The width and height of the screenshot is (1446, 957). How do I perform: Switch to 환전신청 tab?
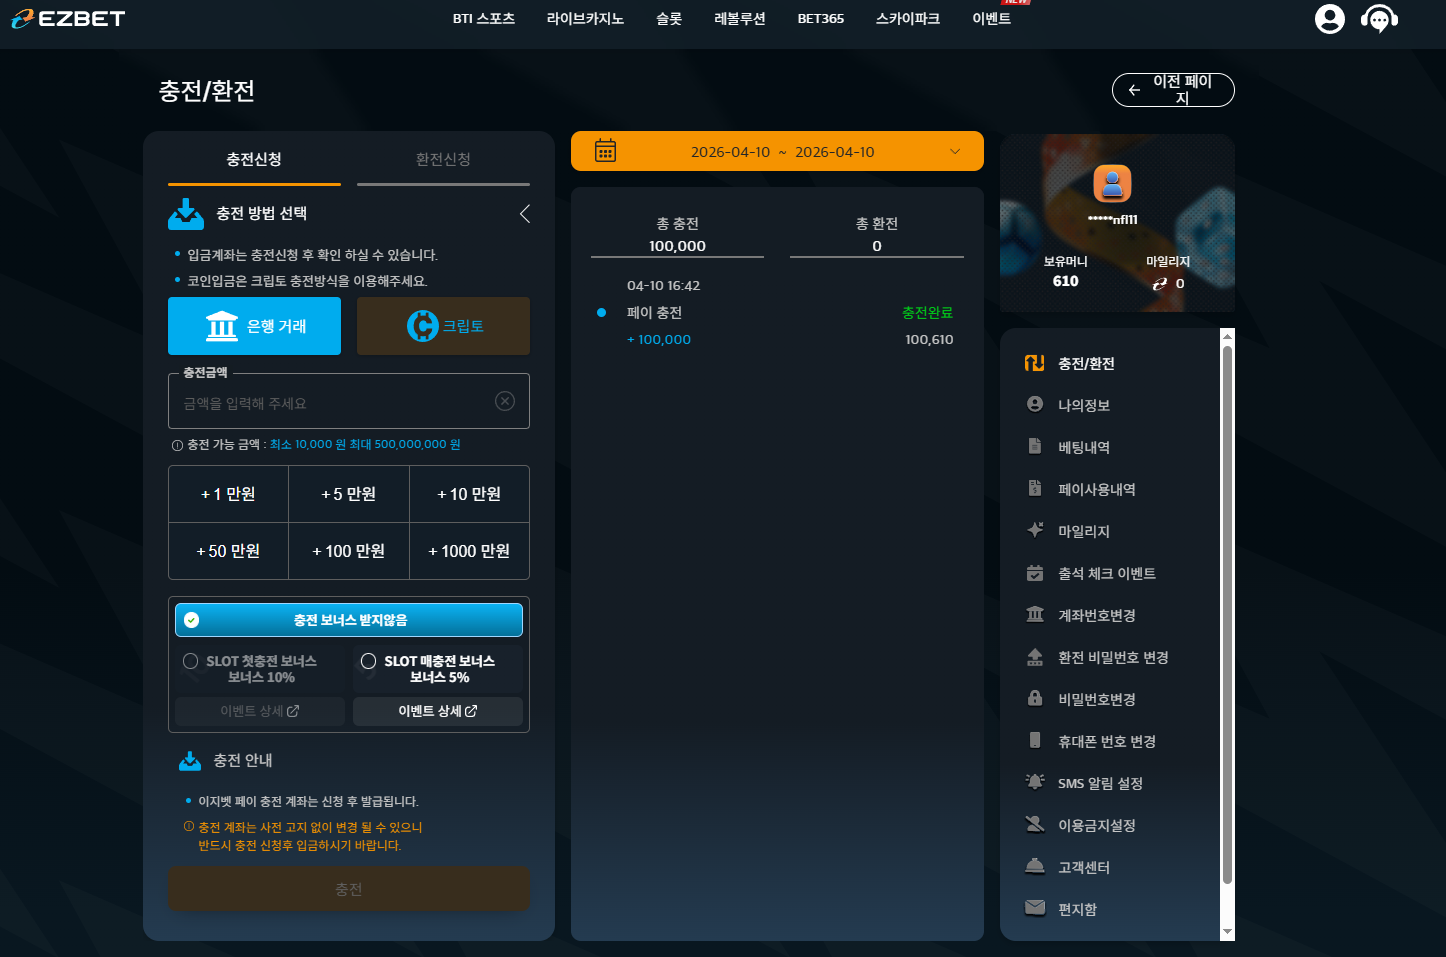[443, 160]
